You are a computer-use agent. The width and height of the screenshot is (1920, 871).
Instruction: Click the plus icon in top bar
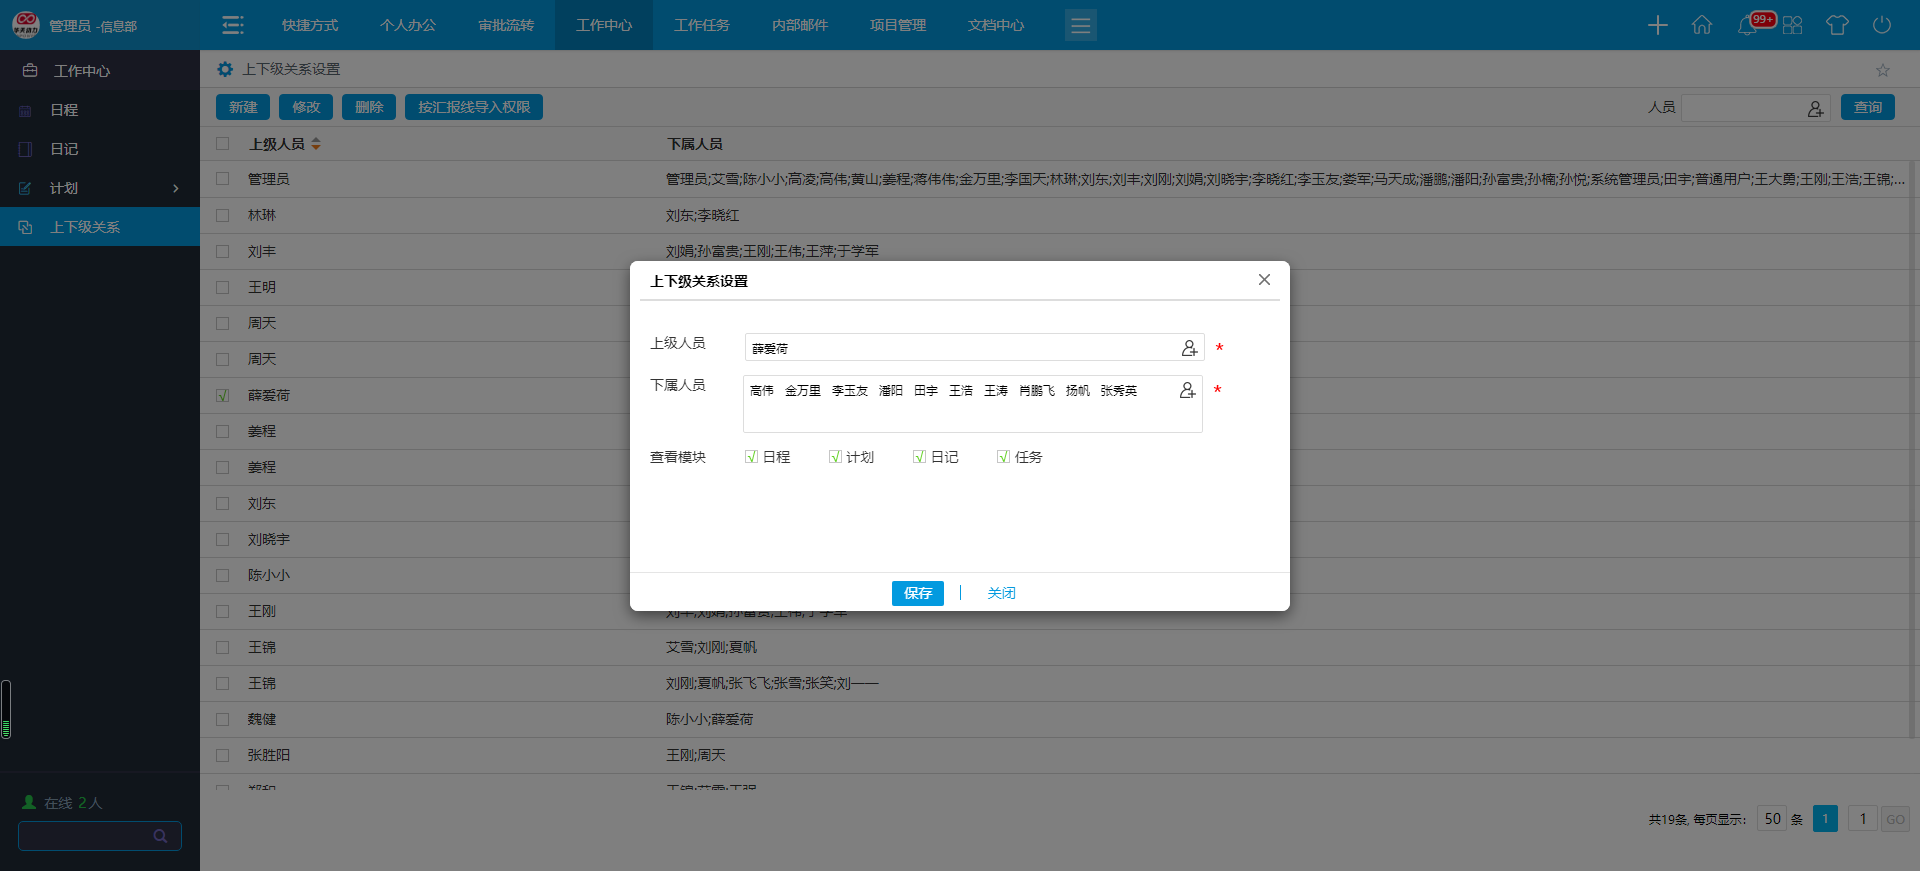[1657, 25]
